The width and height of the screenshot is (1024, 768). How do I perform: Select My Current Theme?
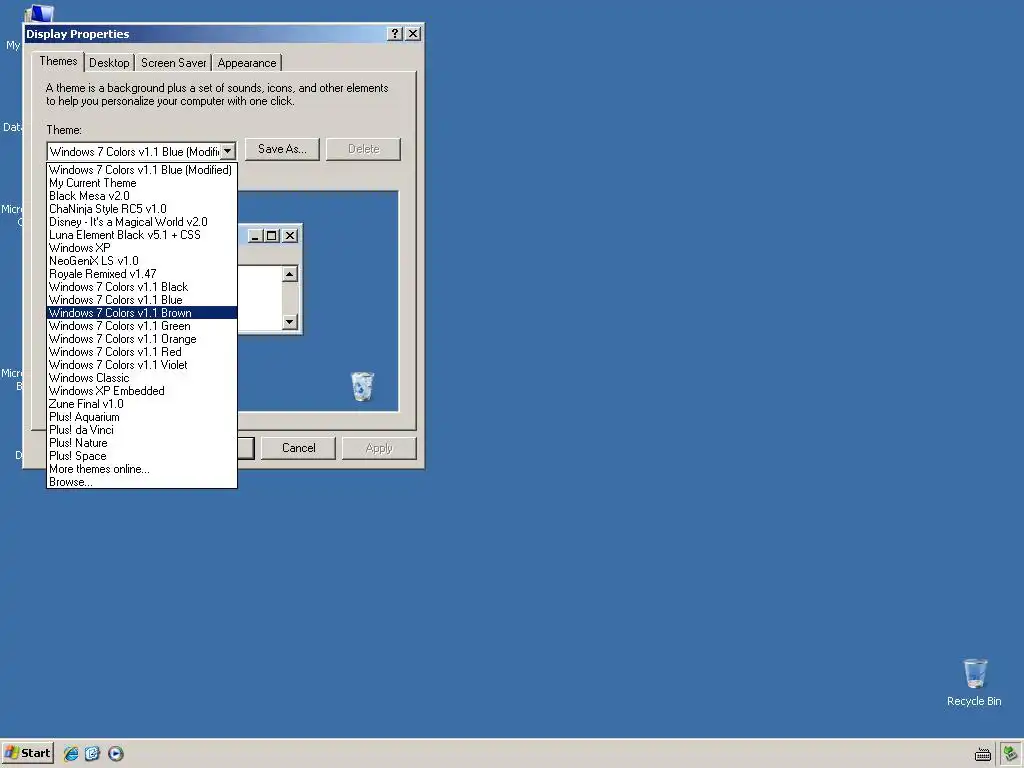click(142, 183)
